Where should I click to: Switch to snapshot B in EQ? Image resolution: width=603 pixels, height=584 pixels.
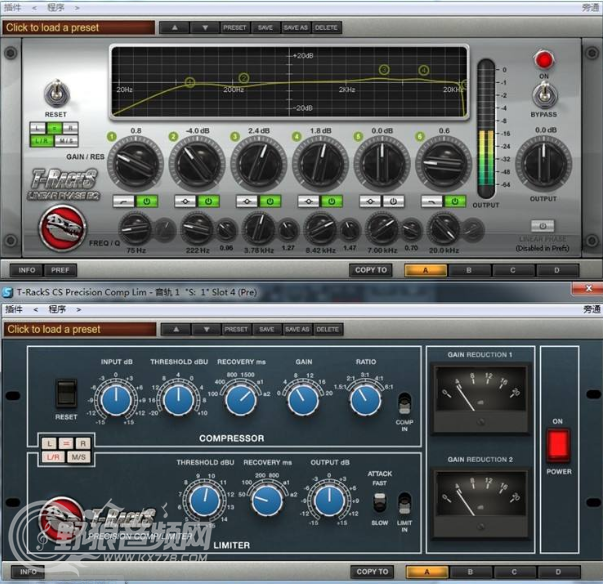(x=469, y=270)
